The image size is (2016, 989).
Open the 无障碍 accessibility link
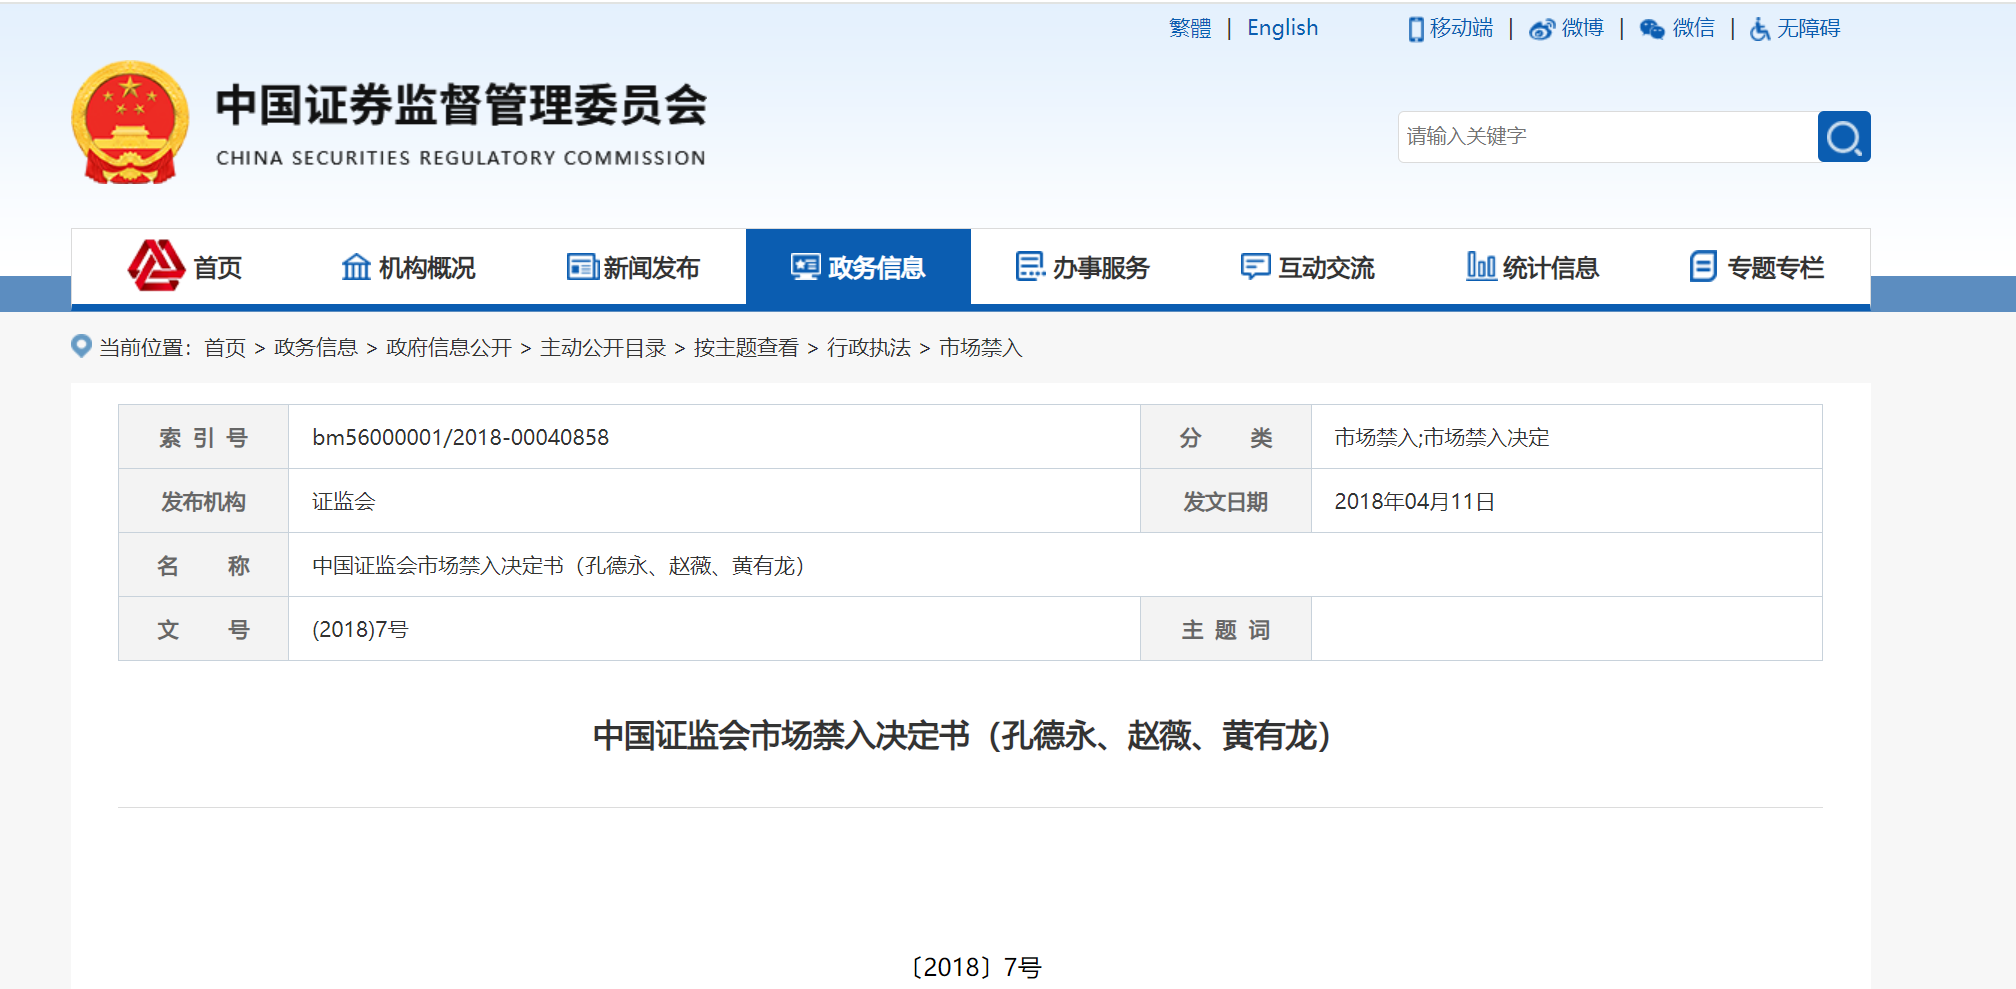pyautogui.click(x=1808, y=28)
